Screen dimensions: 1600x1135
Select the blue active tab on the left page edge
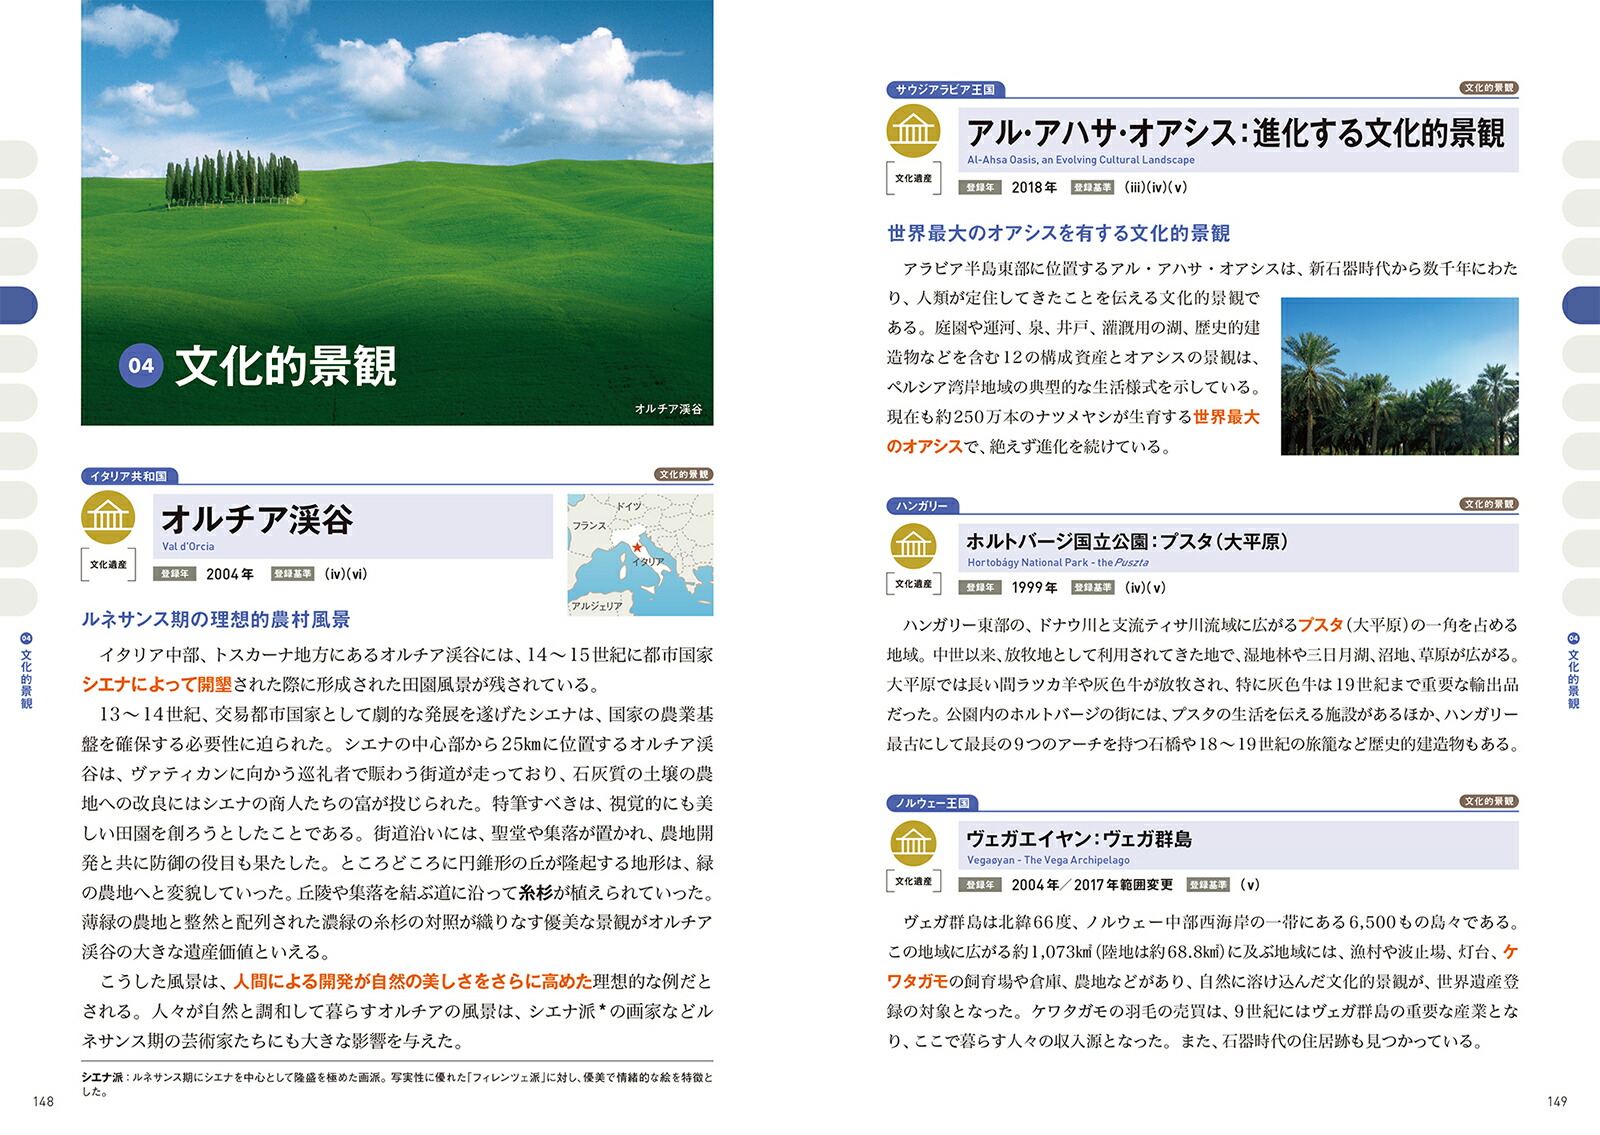click(18, 305)
